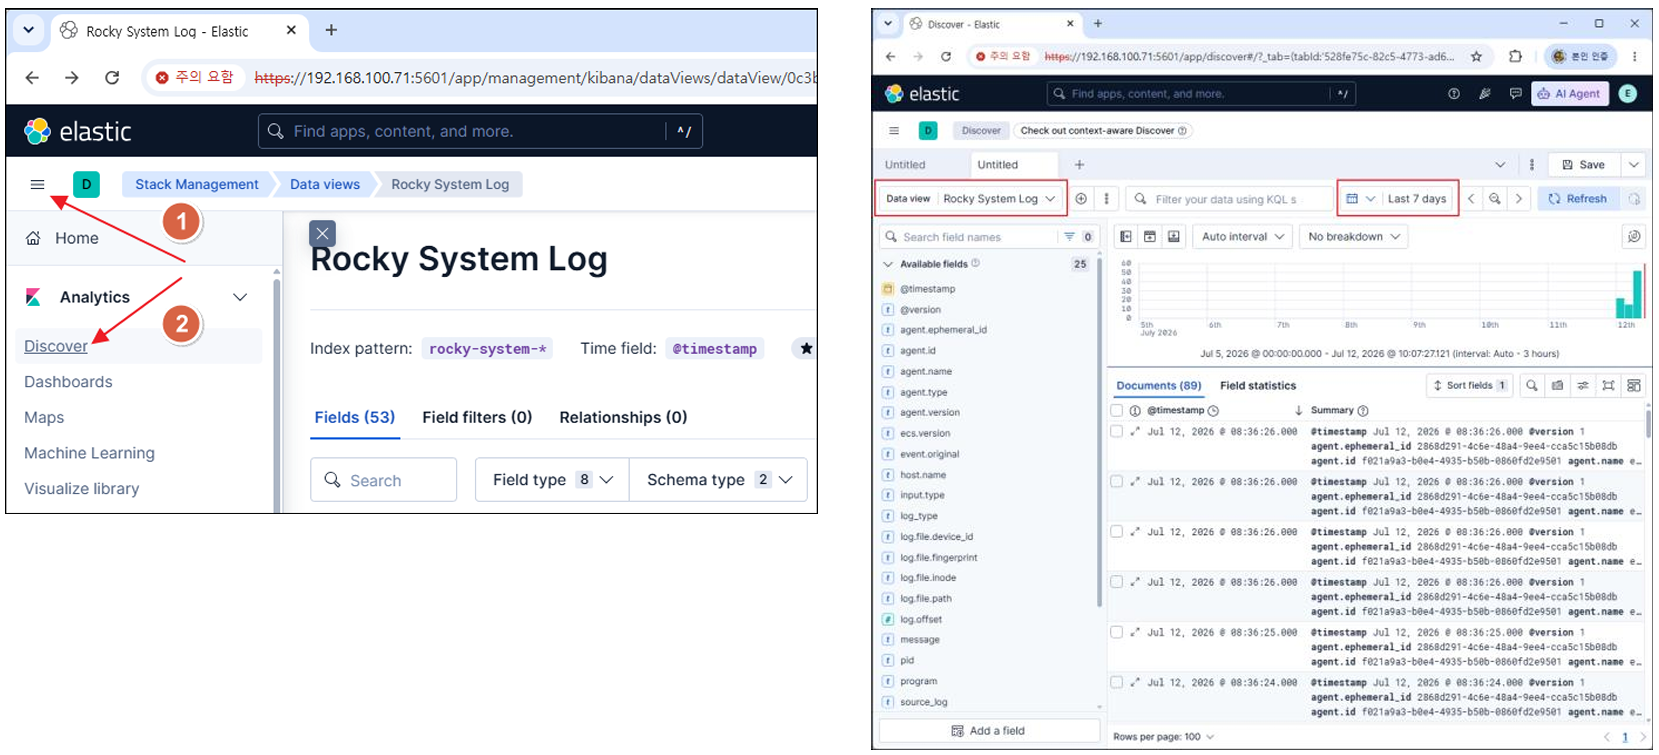Viewport: 1659px width, 755px height.
Task: Zoom out the time range
Action: [x=1495, y=199]
